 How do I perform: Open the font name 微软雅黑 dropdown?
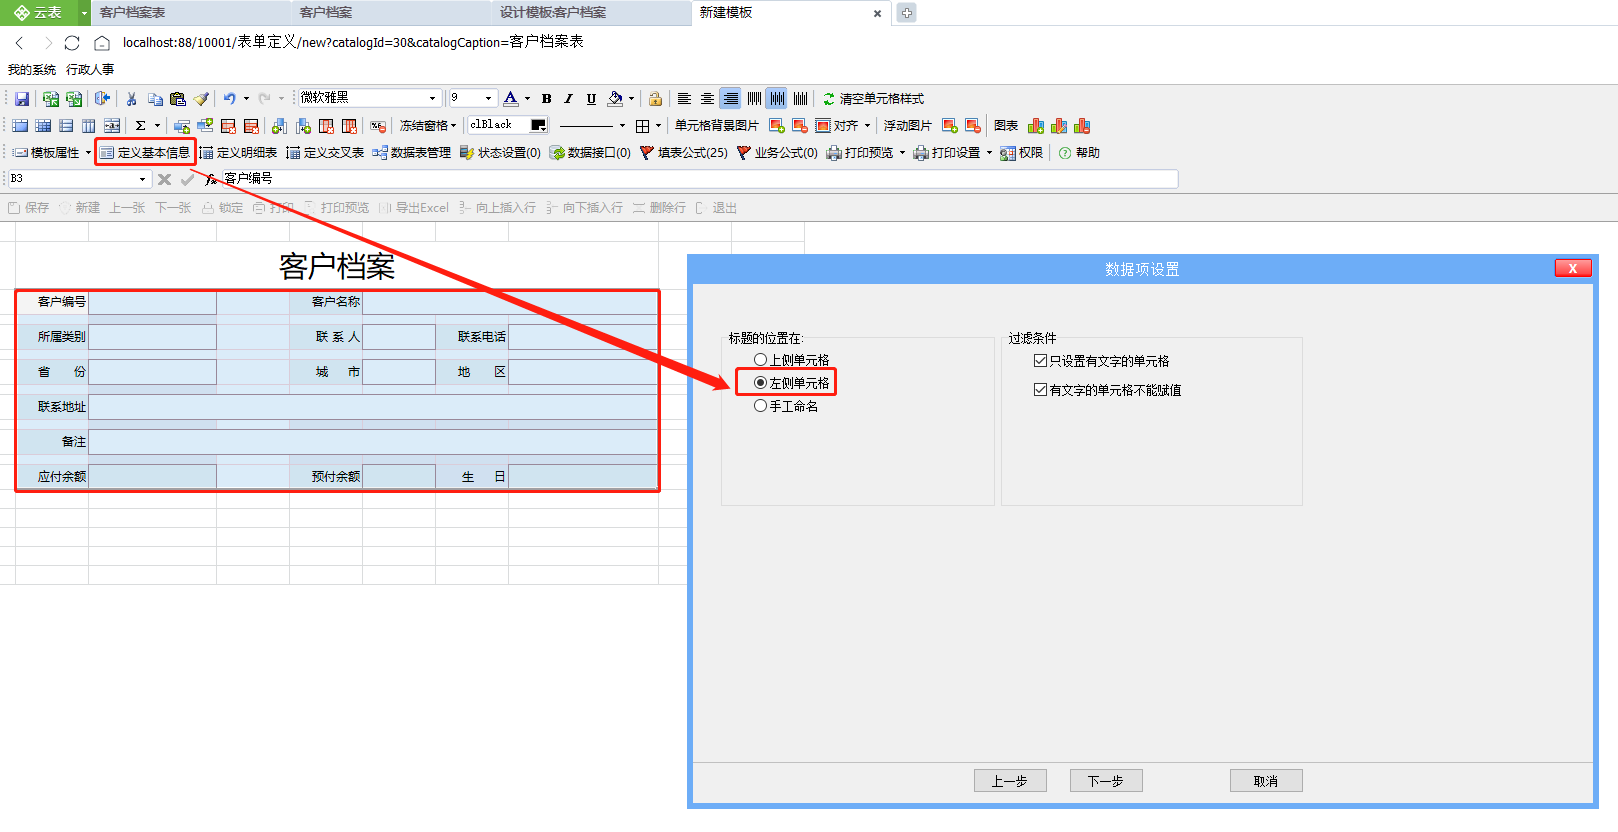pos(432,98)
